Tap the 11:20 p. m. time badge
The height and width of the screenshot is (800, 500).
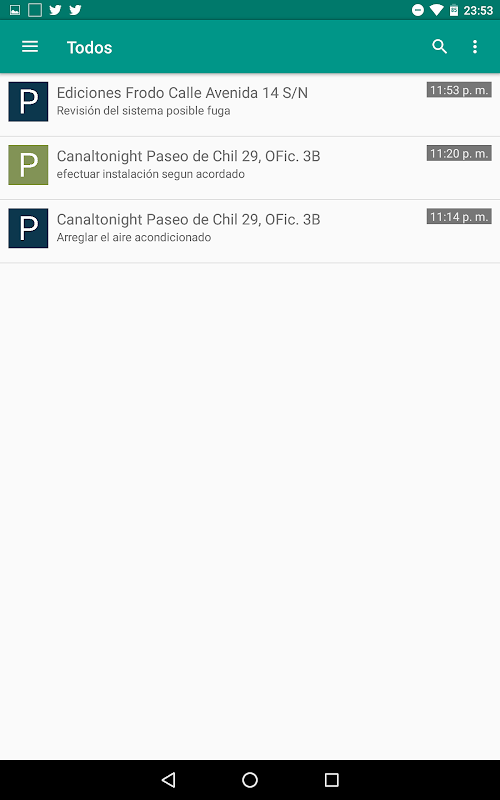click(x=459, y=153)
